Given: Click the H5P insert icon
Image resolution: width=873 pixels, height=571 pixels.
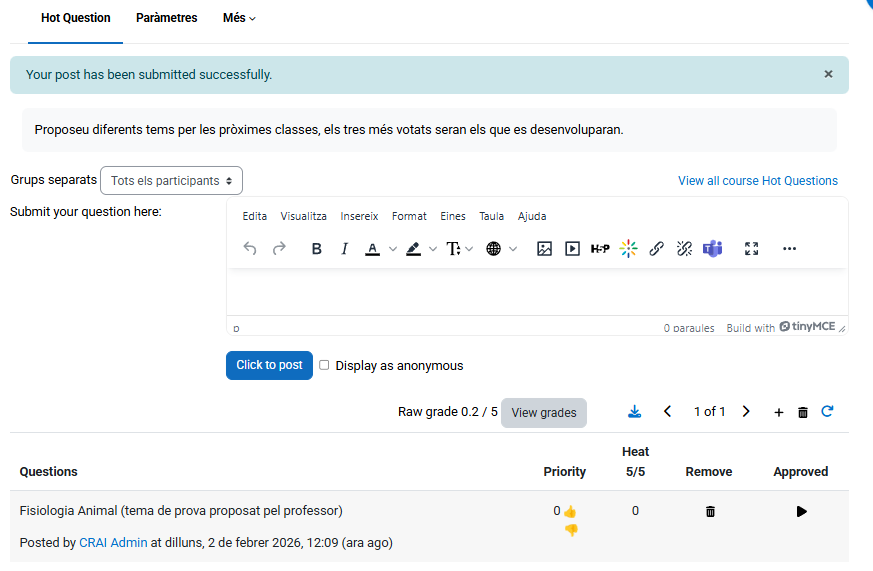Looking at the screenshot, I should click(600, 249).
